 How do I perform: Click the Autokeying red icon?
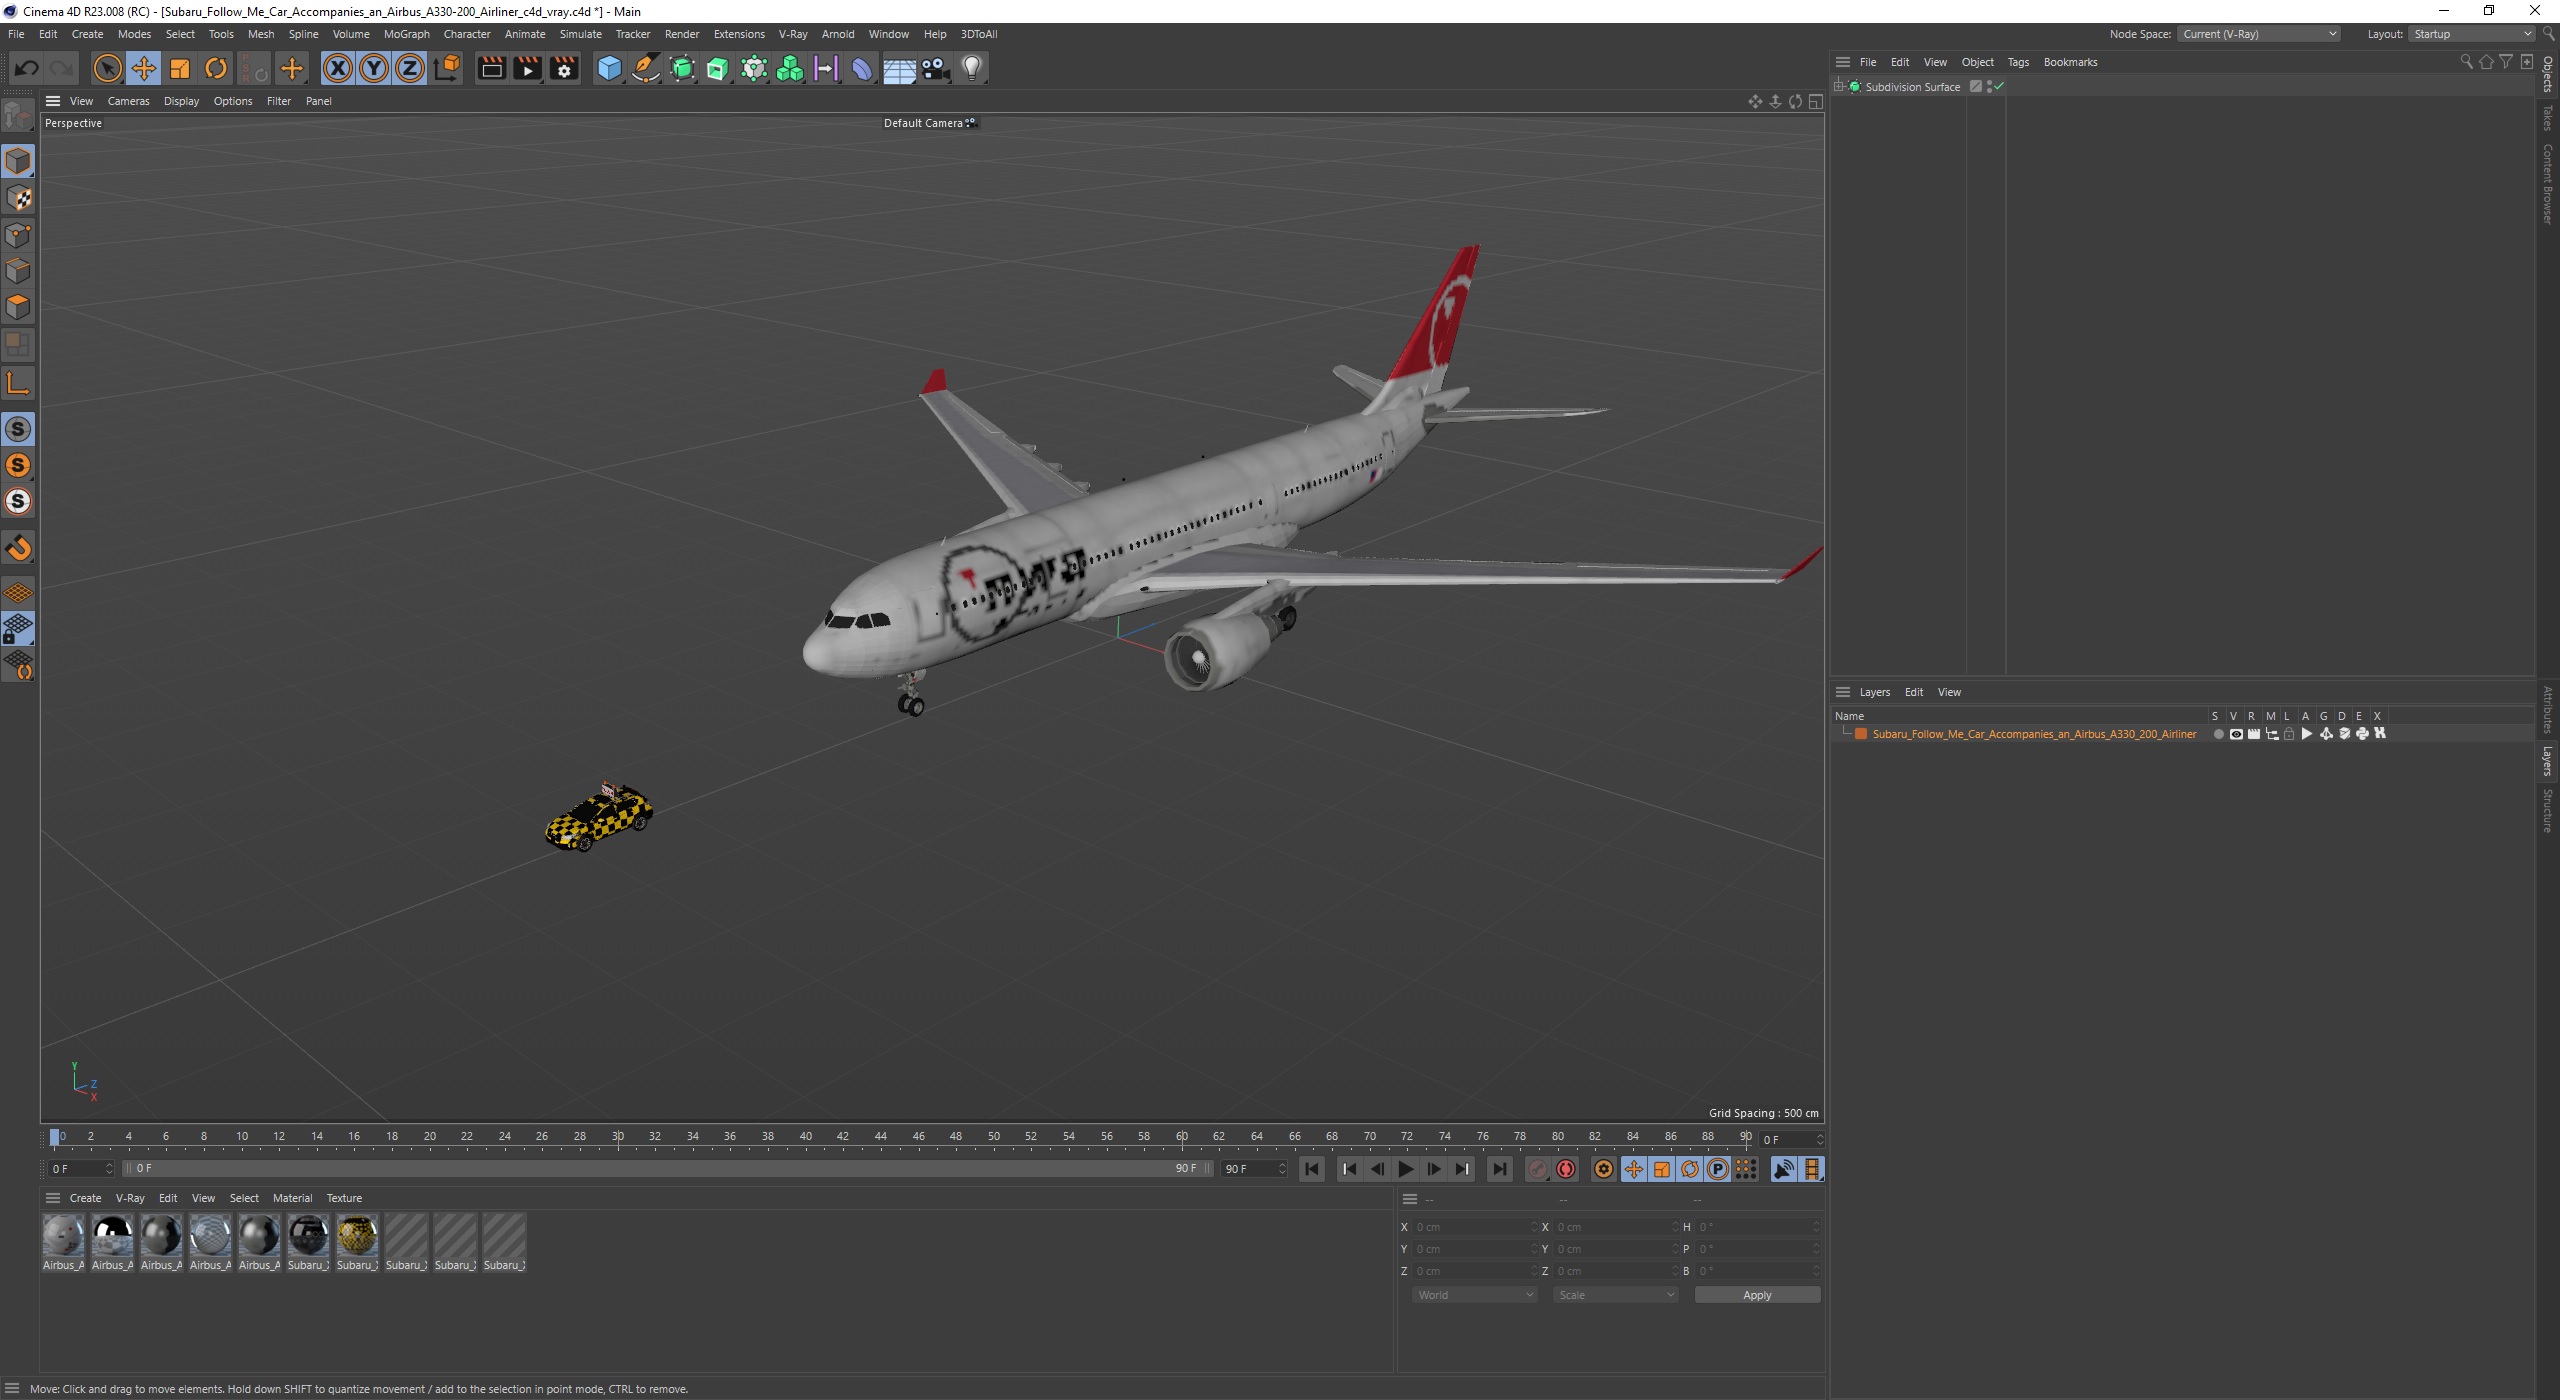click(x=1566, y=1169)
